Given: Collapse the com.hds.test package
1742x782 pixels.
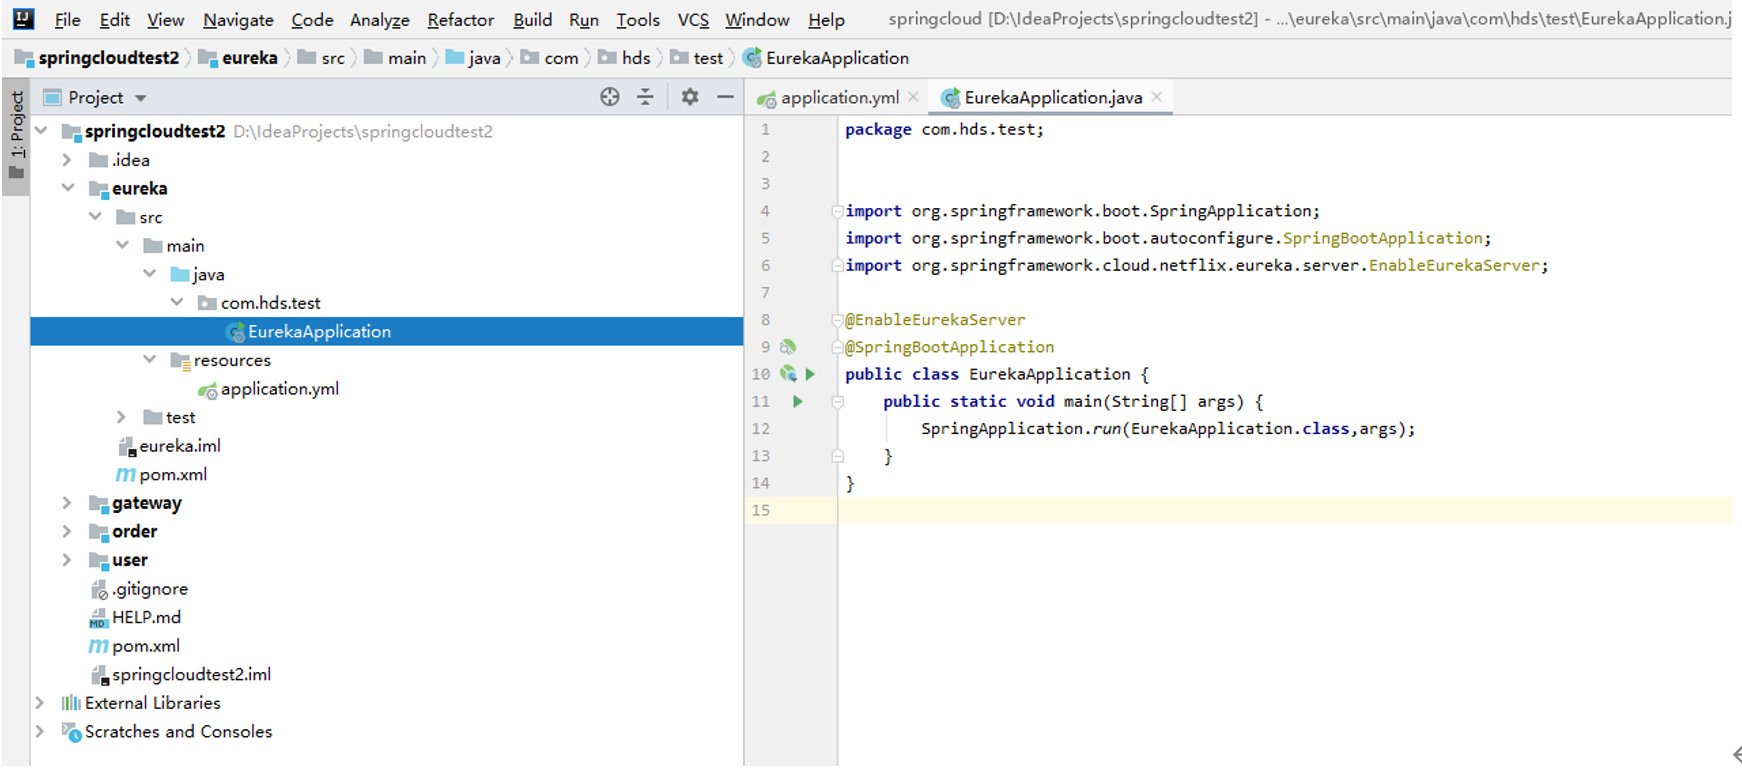Looking at the screenshot, I should pos(177,302).
